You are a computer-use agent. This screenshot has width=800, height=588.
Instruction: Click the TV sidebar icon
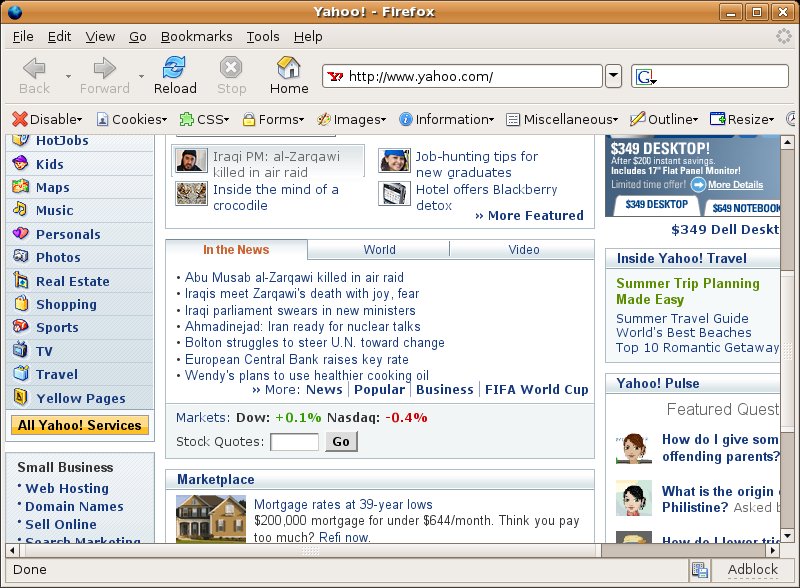tap(20, 350)
